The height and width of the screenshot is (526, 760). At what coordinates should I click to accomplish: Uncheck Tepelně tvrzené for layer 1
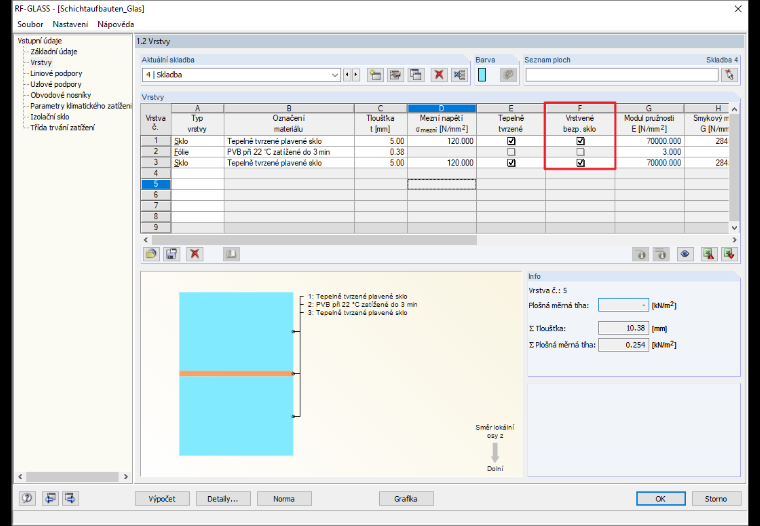(x=511, y=141)
